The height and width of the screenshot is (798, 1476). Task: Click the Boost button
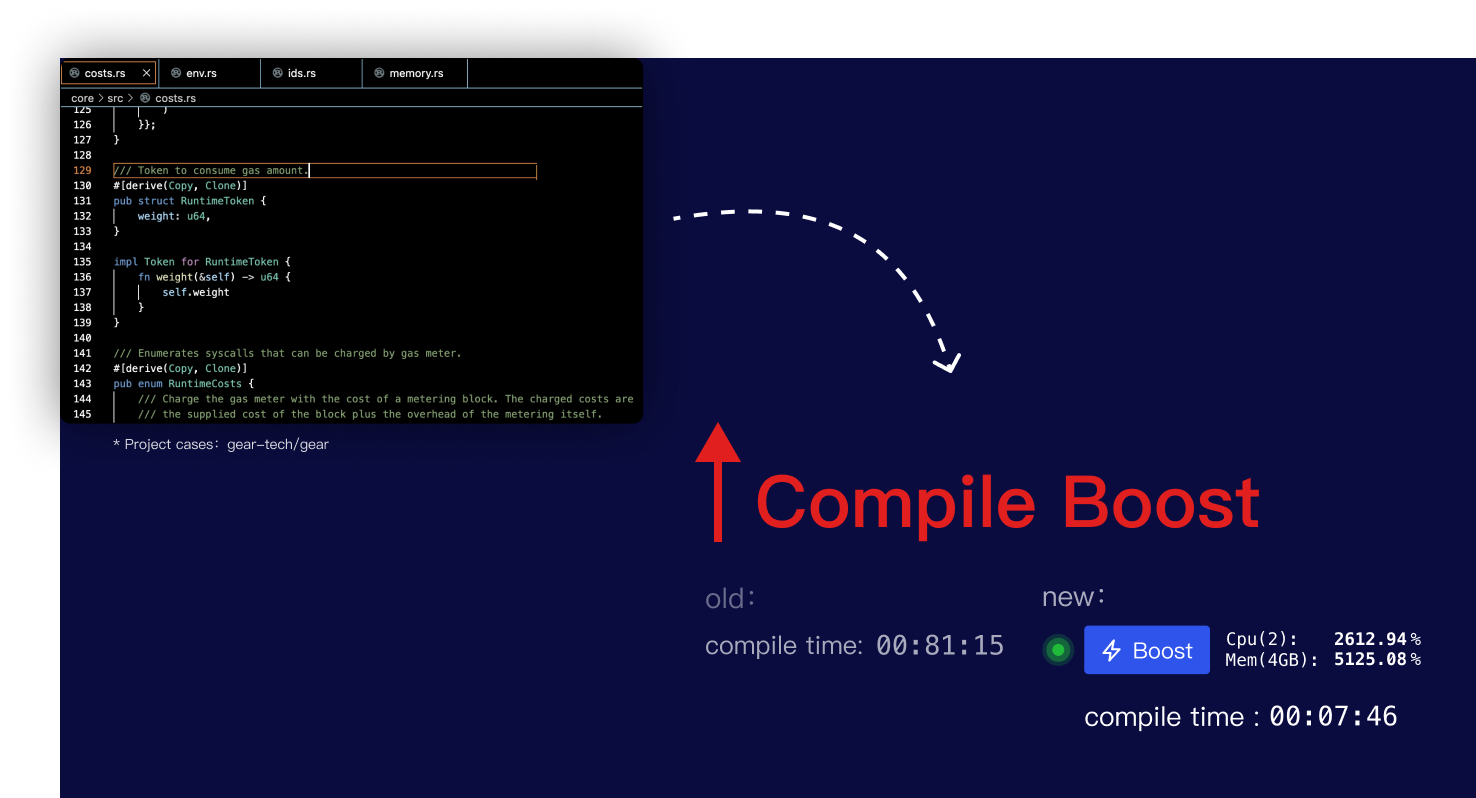1147,650
